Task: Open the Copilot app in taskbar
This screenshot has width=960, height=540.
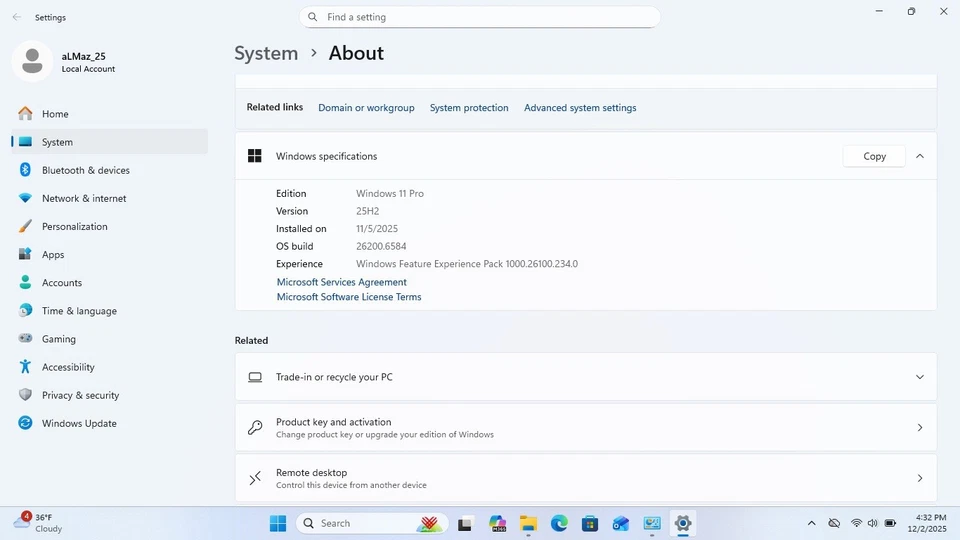Action: [x=497, y=523]
